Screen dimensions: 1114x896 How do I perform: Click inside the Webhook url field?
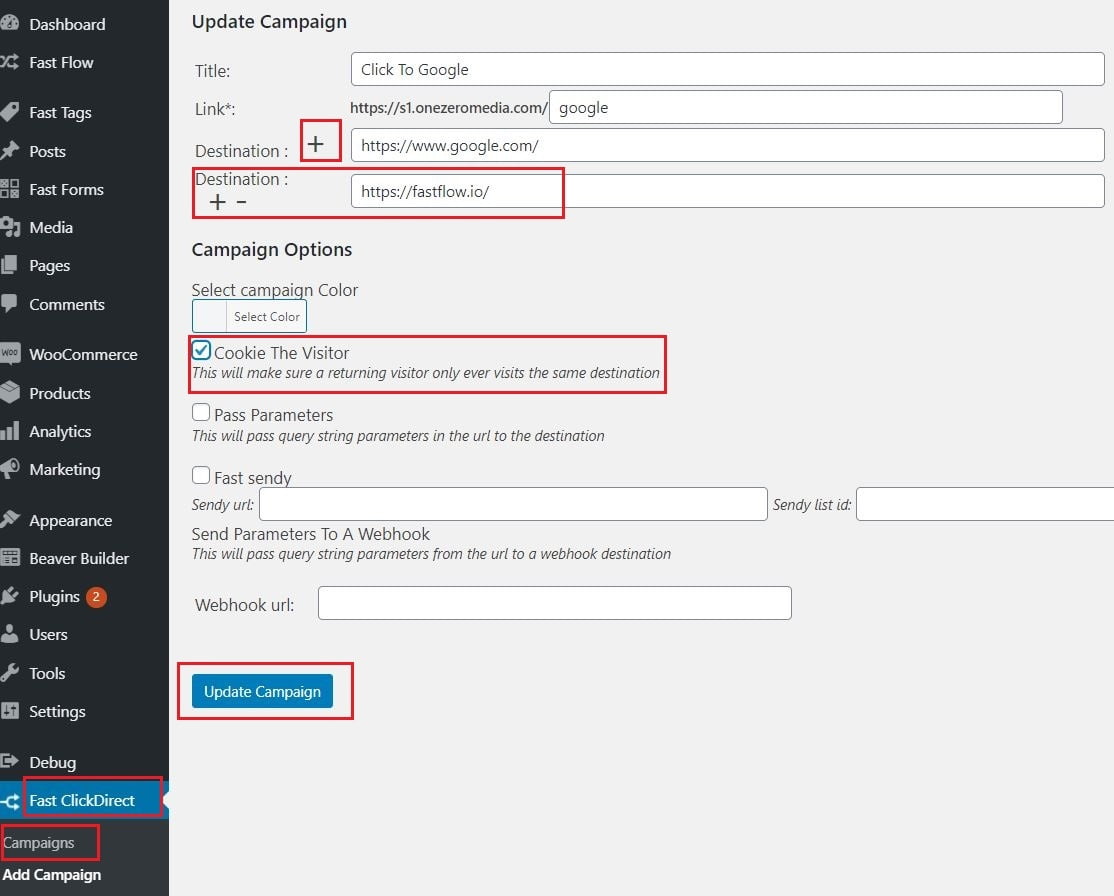[553, 602]
